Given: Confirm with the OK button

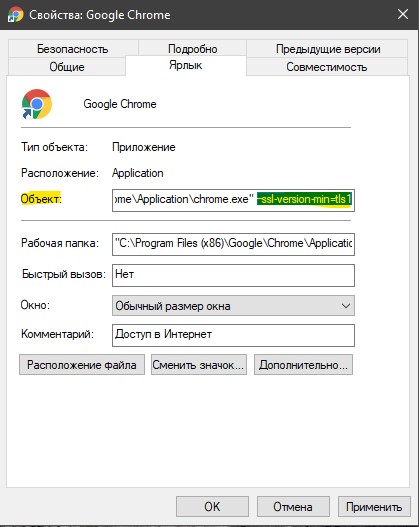Looking at the screenshot, I should (x=212, y=506).
